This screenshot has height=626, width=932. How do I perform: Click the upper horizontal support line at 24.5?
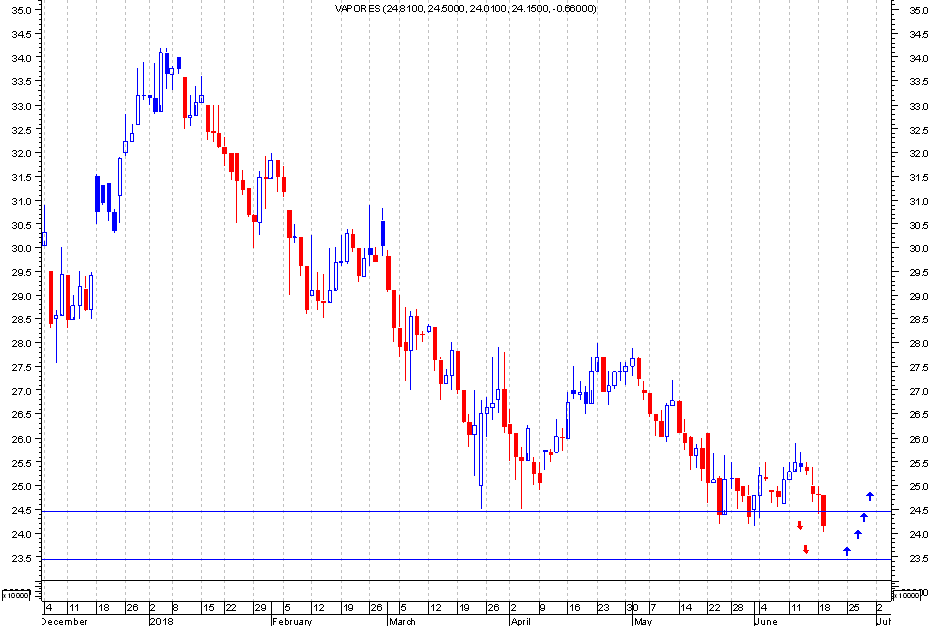[467, 511]
